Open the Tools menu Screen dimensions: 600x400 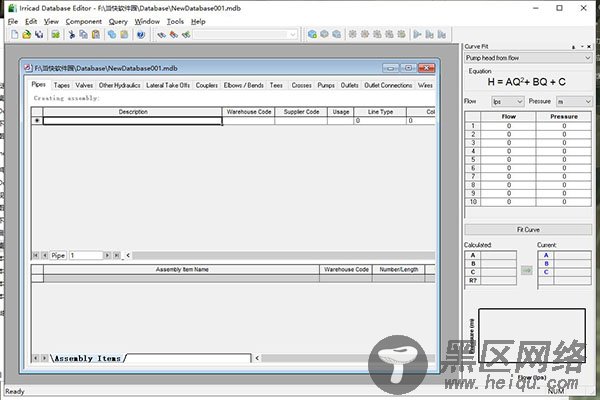point(175,22)
